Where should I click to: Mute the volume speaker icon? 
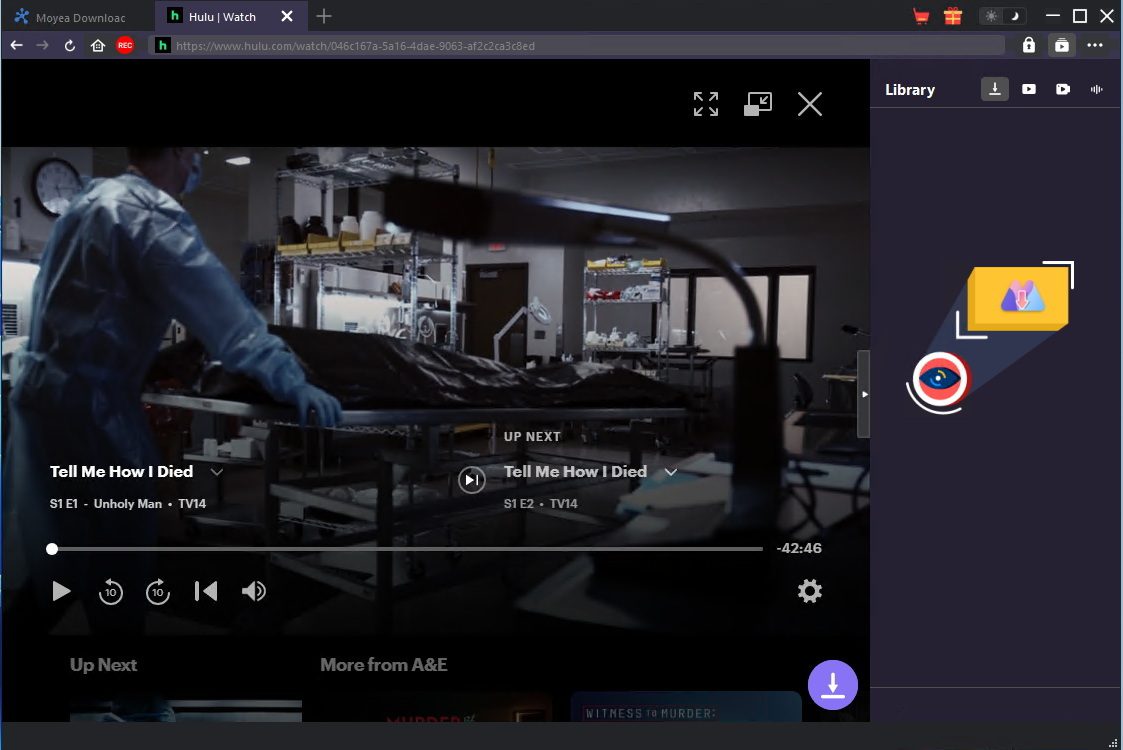pos(254,591)
